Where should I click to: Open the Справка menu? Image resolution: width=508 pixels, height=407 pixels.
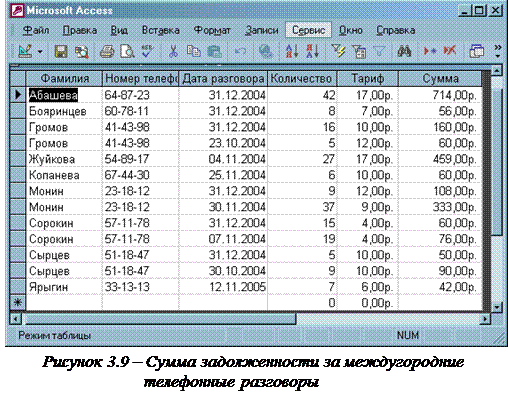(396, 30)
